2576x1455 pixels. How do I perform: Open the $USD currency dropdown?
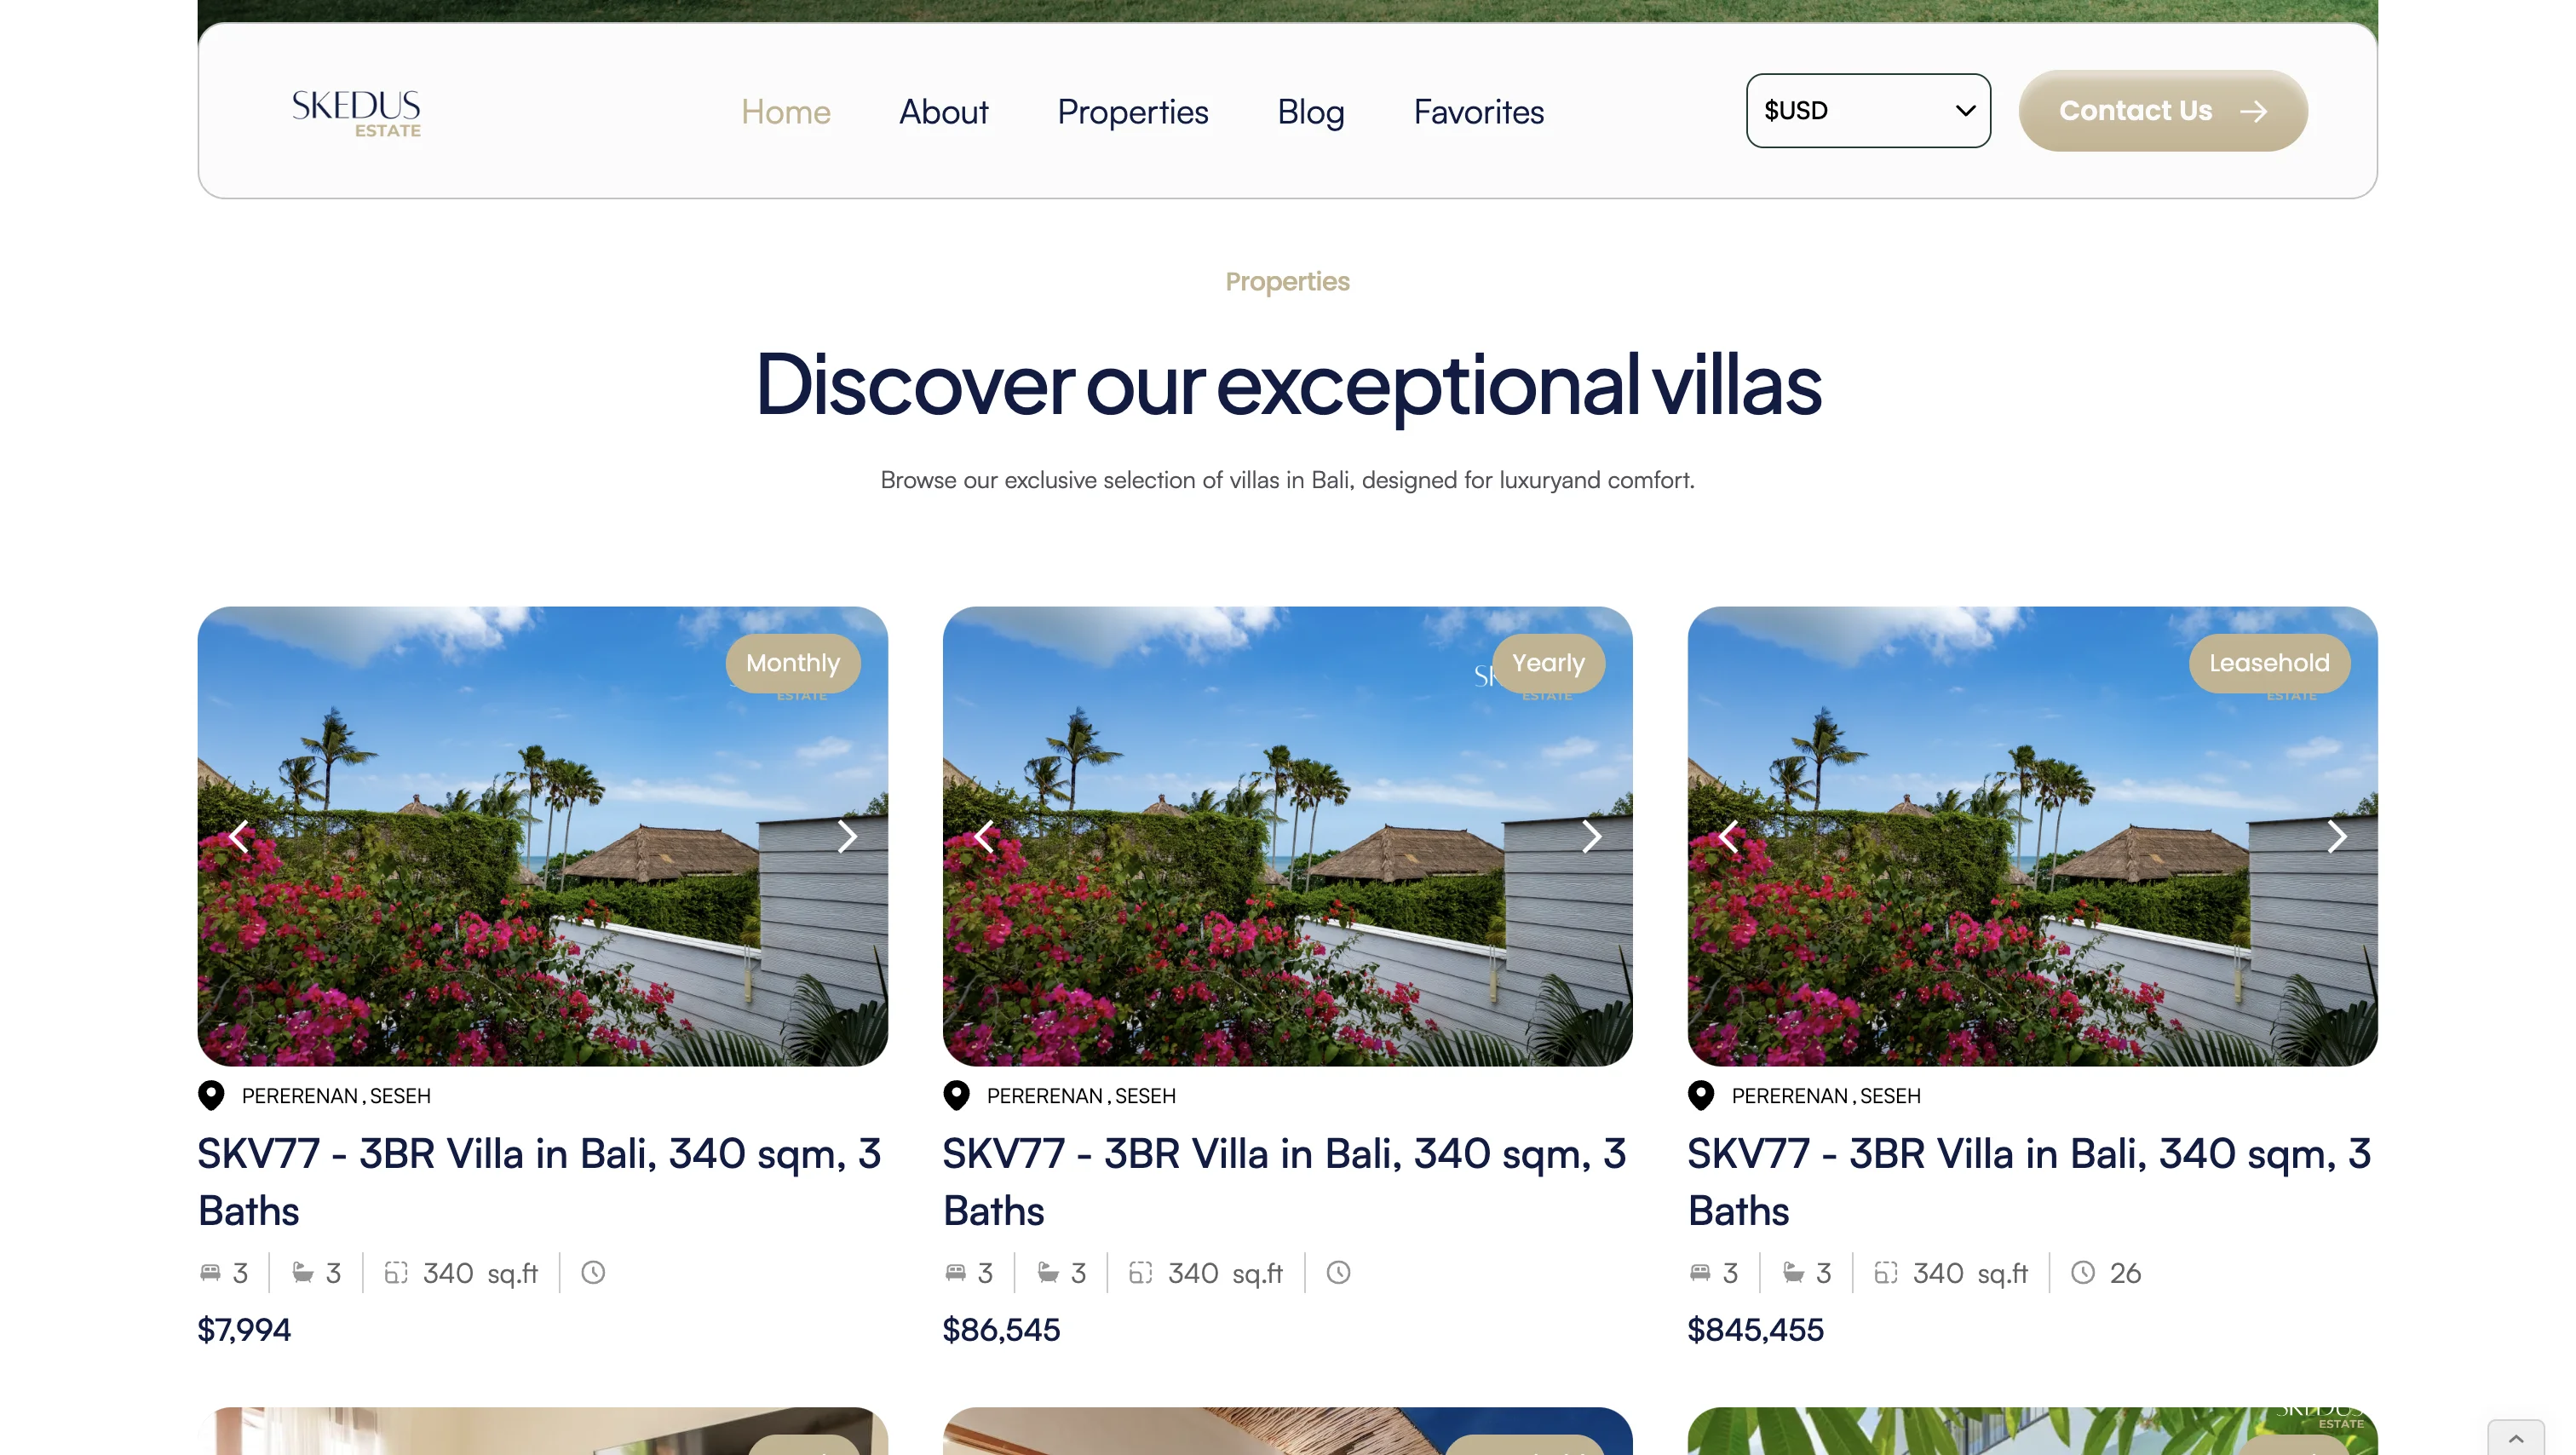(x=1868, y=111)
